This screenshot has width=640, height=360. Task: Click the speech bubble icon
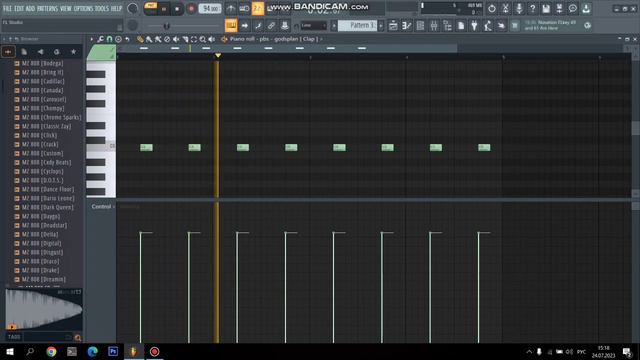pos(573,9)
